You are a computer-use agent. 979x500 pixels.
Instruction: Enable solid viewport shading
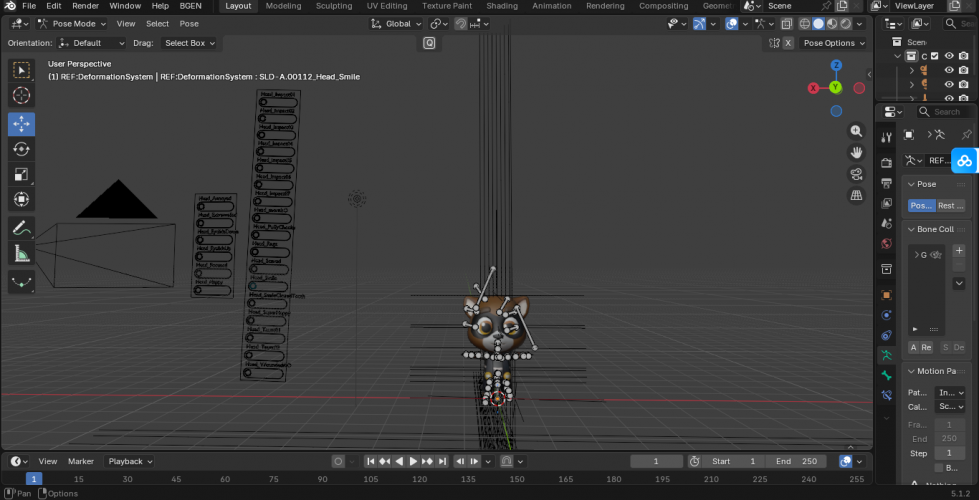pyautogui.click(x=819, y=24)
